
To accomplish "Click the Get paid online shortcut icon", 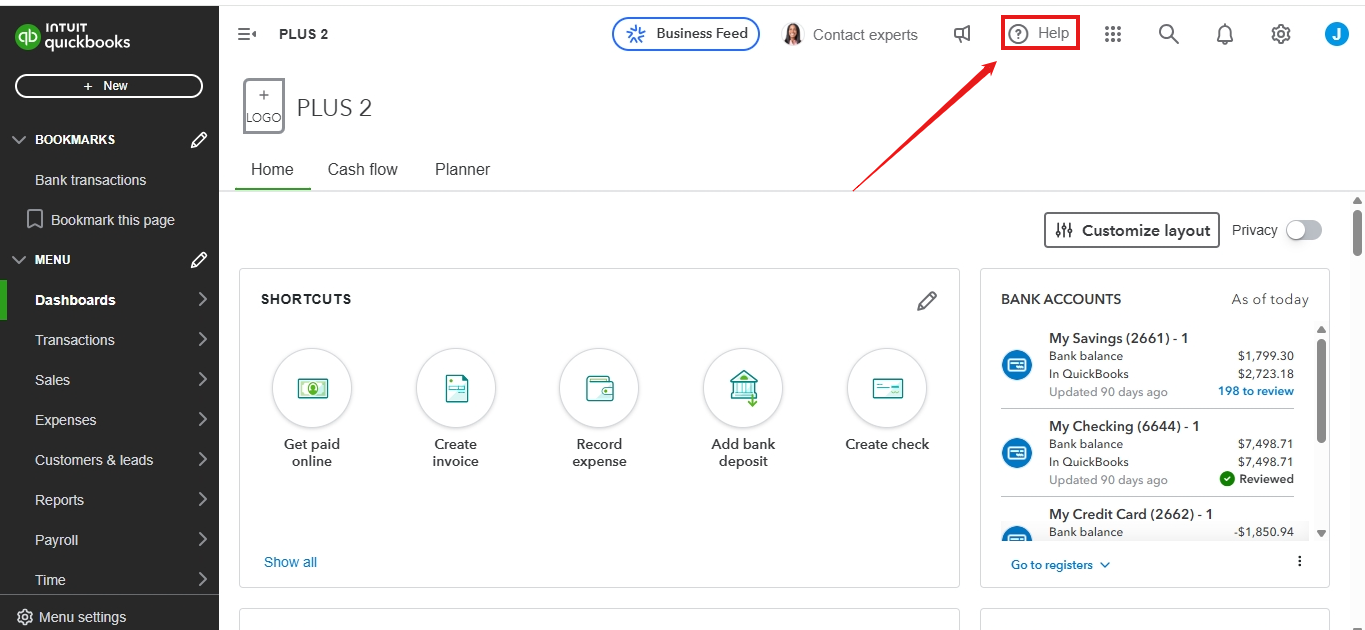I will pos(312,388).
